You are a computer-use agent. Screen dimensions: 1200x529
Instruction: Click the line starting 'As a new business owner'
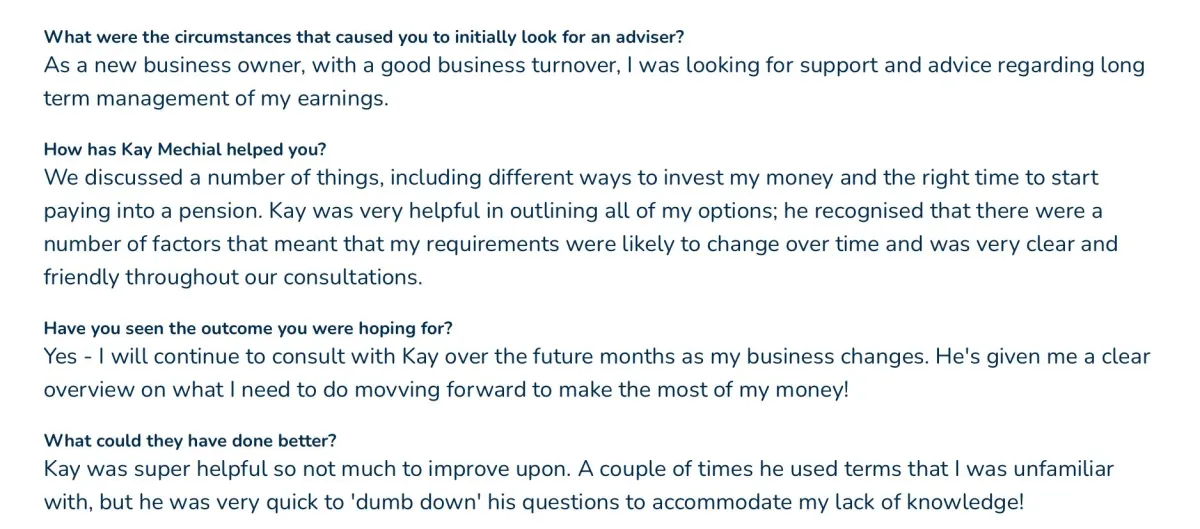(594, 66)
